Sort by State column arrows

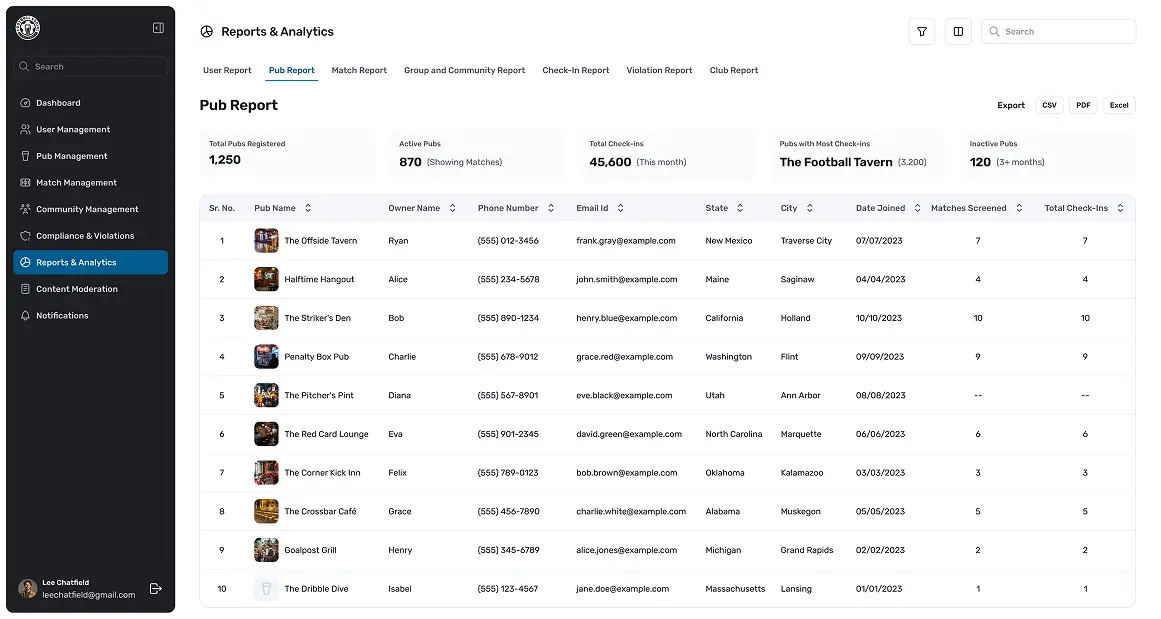click(x=740, y=208)
